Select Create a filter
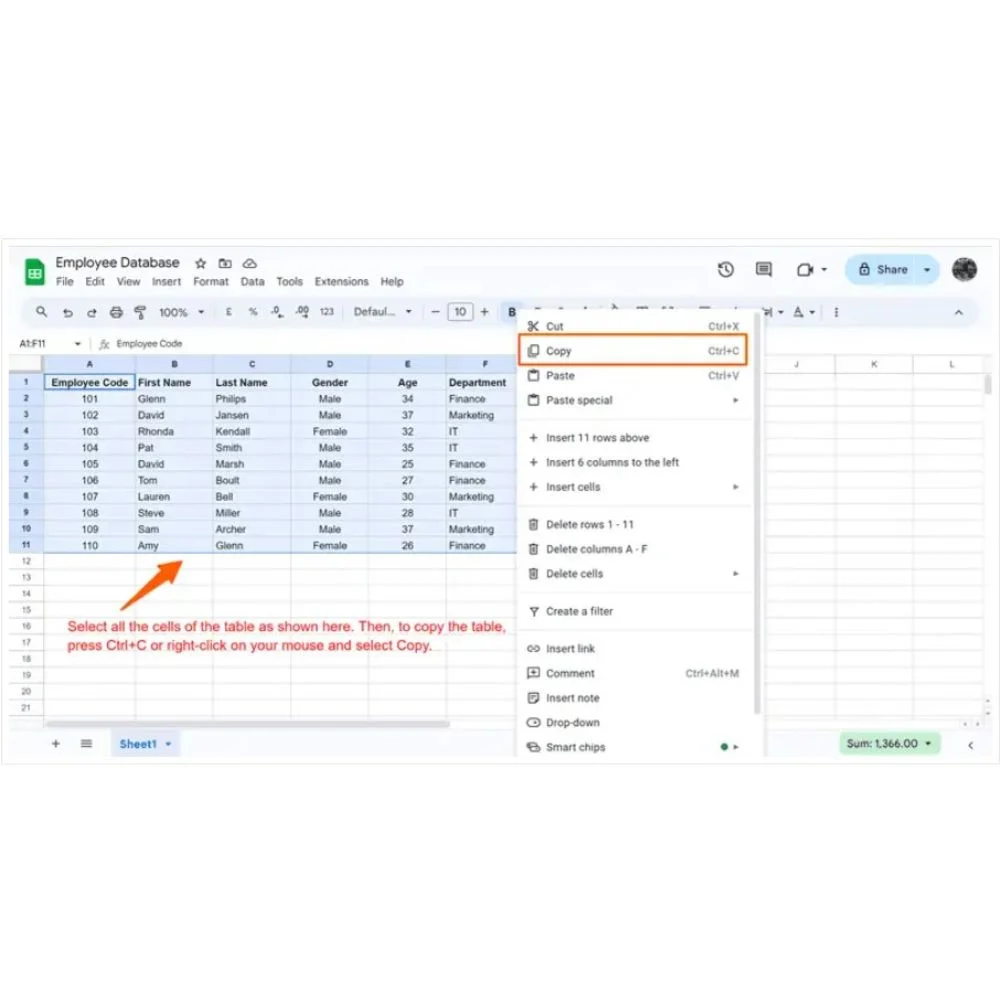Viewport: 1000px width, 1000px height. coord(633,612)
